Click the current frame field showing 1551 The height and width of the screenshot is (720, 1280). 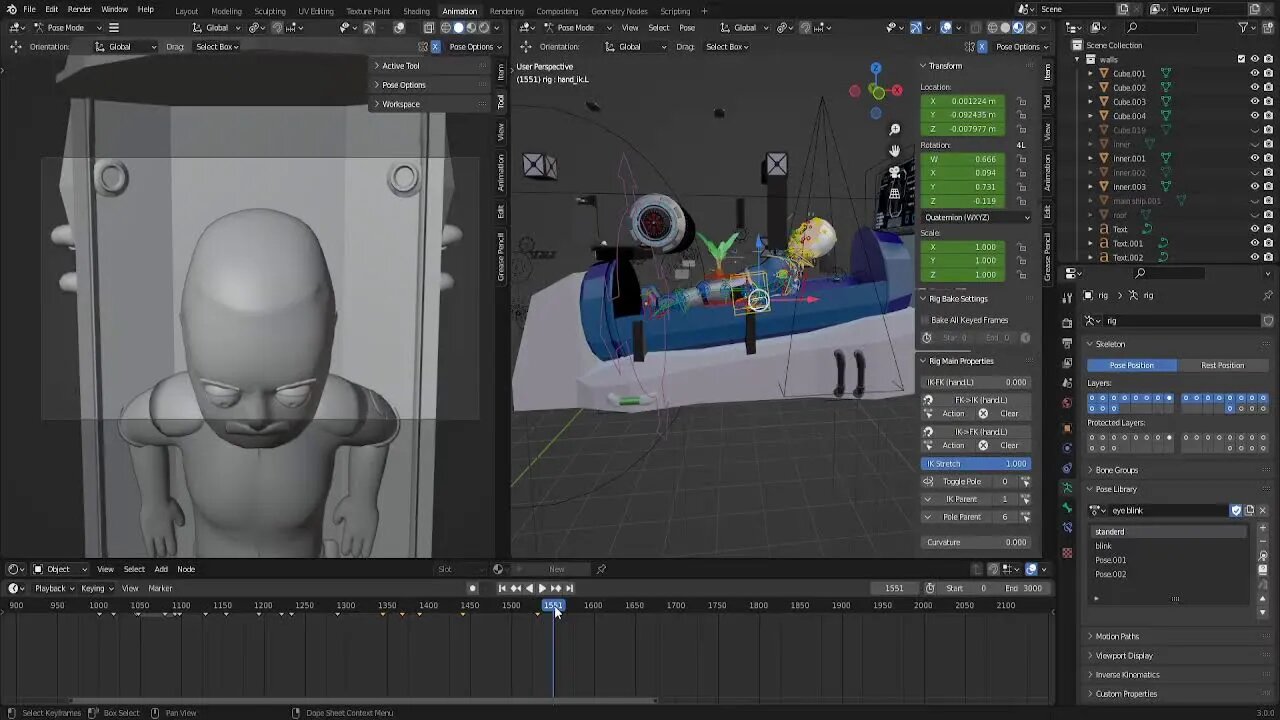tap(895, 588)
